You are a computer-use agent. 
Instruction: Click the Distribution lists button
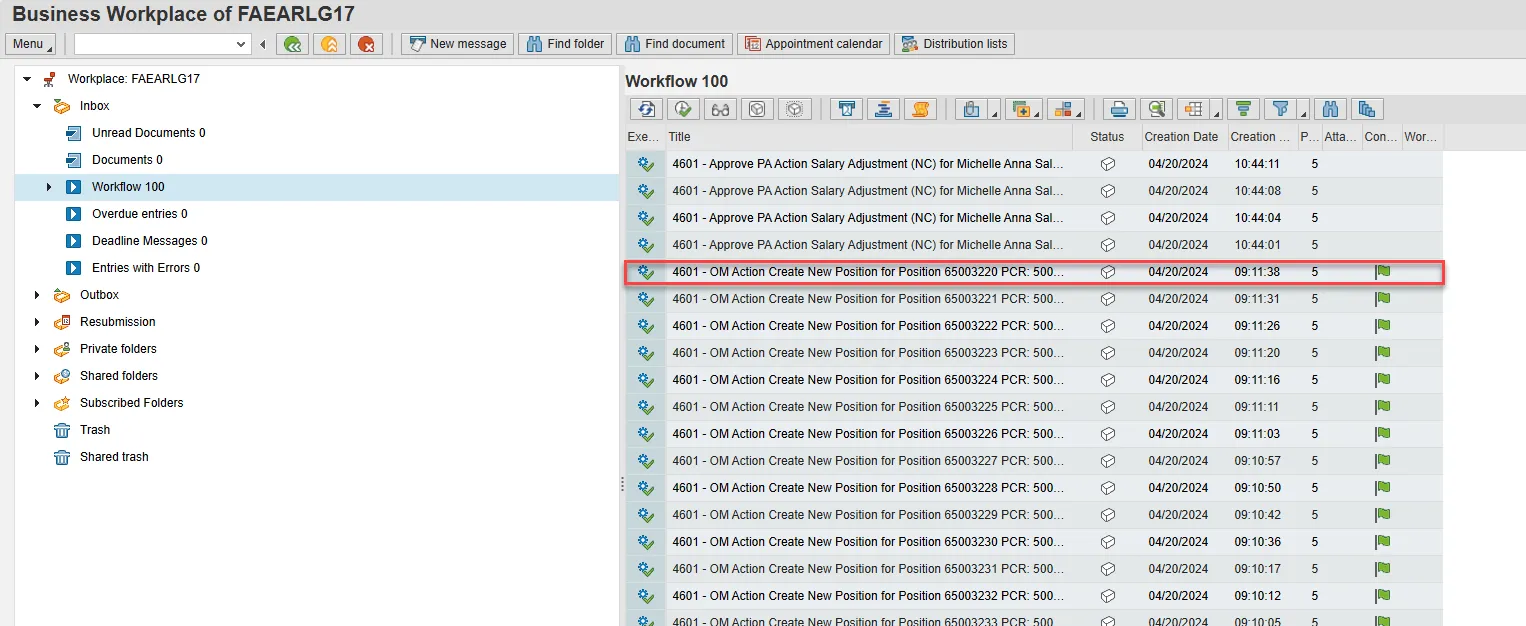point(955,44)
